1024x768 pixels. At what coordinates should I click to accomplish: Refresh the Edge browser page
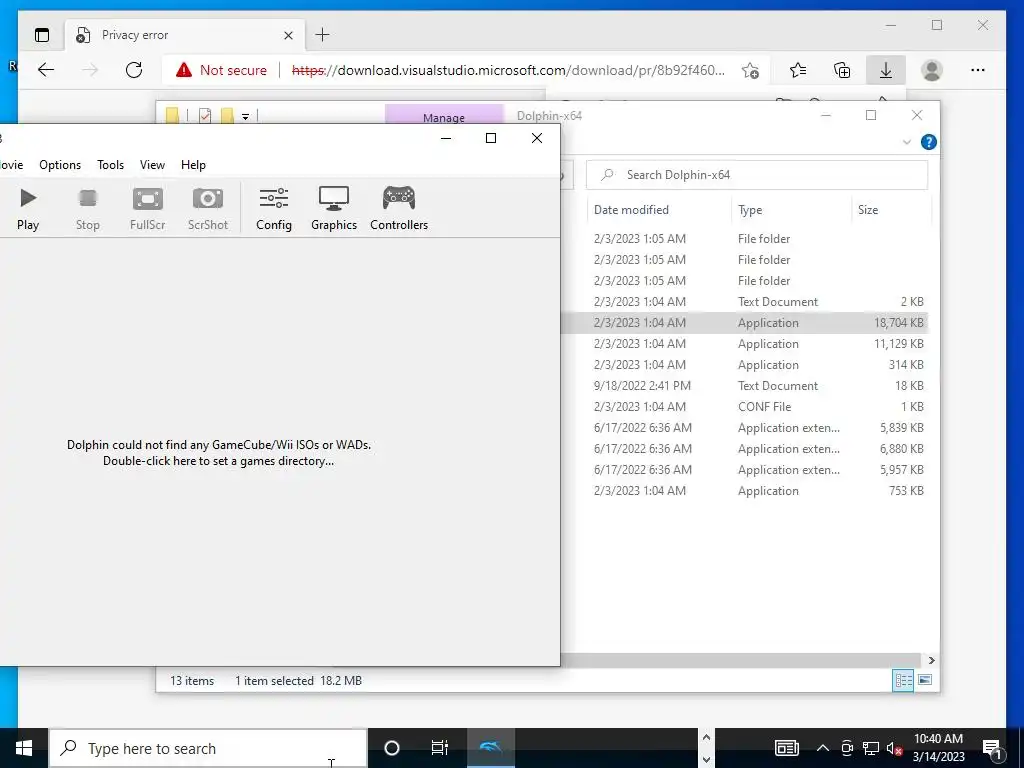[x=134, y=70]
